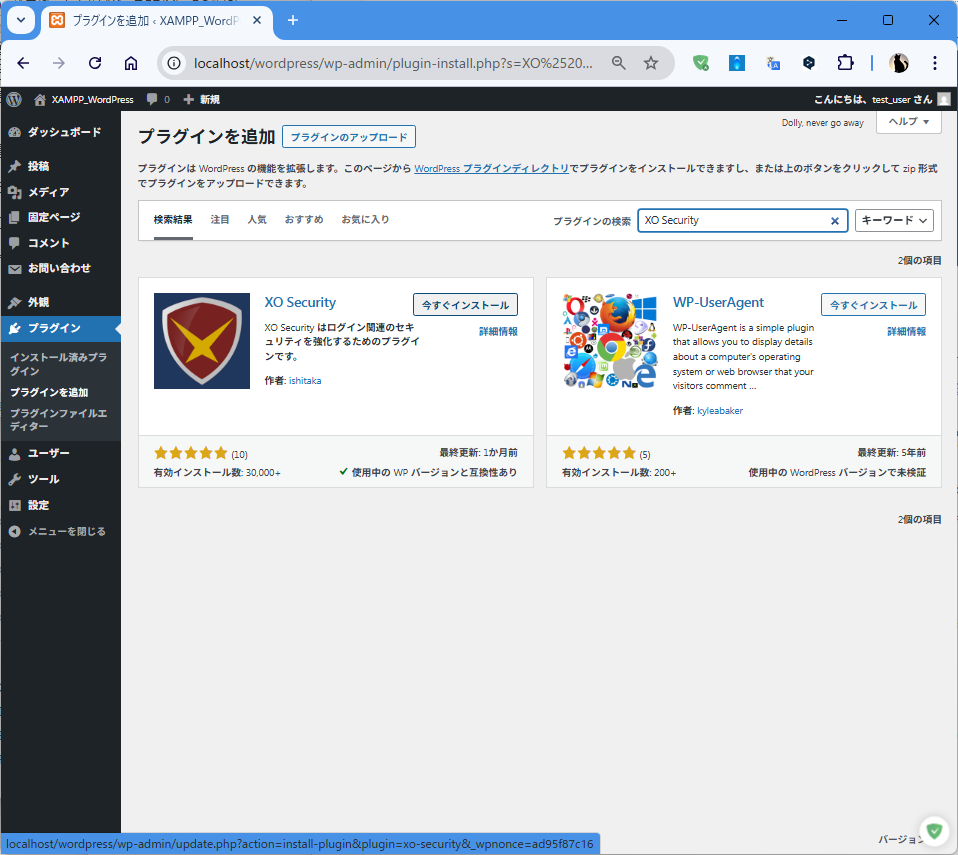
Task: Open the comments bubble in admin bar
Action: (157, 99)
